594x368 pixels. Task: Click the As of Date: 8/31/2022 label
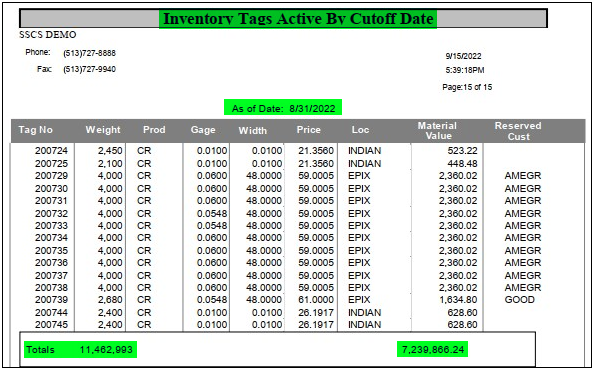coord(283,108)
